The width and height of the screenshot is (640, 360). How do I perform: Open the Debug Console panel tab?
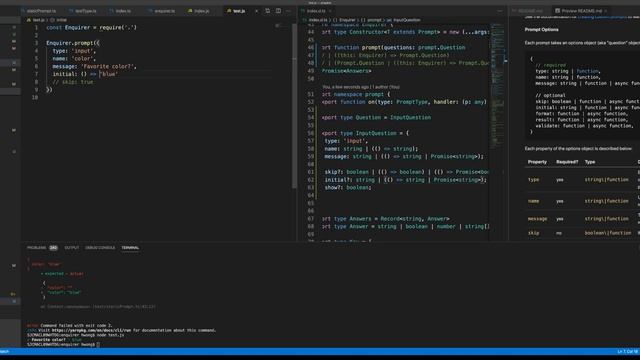tap(100, 248)
